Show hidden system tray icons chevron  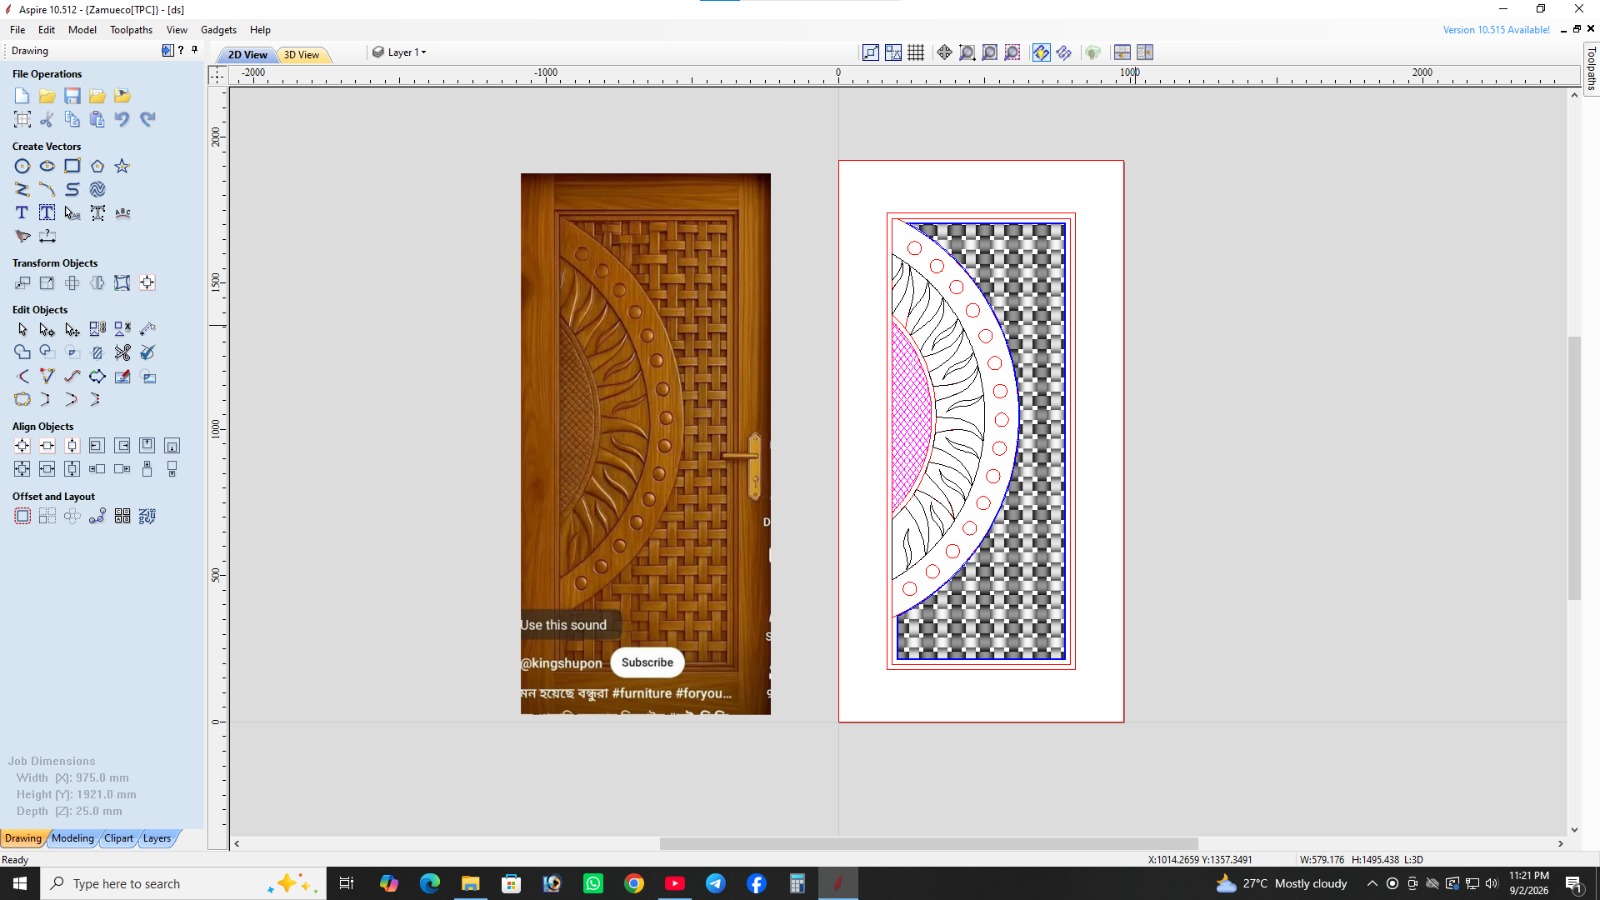1372,883
